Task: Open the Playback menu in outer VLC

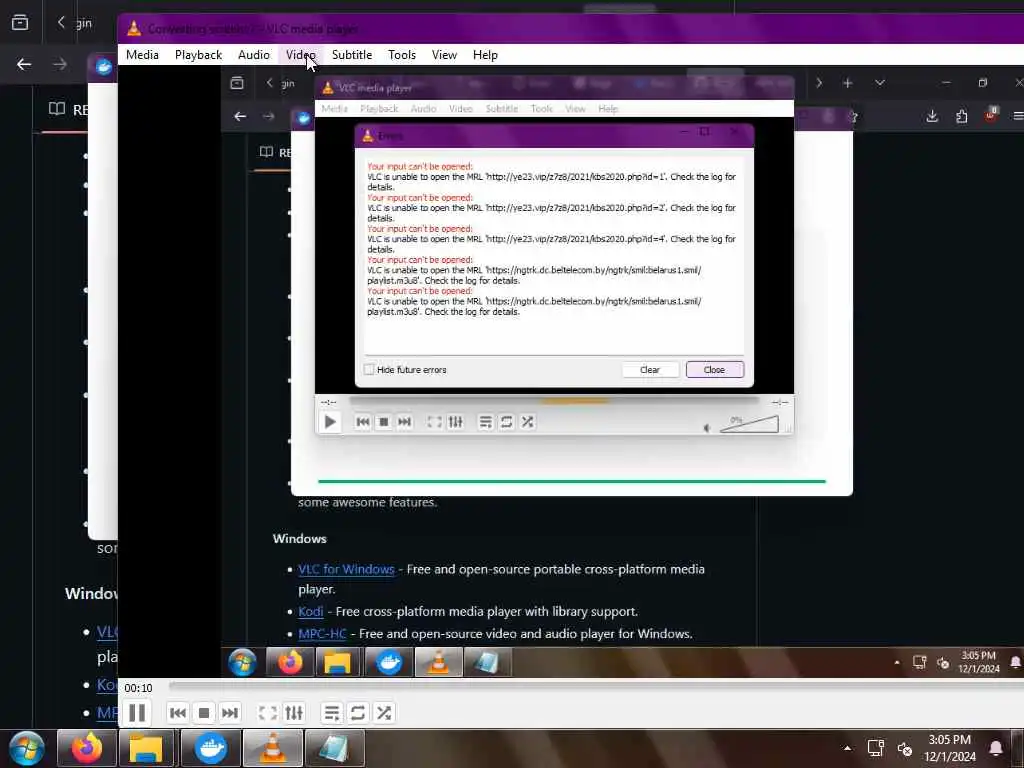Action: [x=199, y=55]
